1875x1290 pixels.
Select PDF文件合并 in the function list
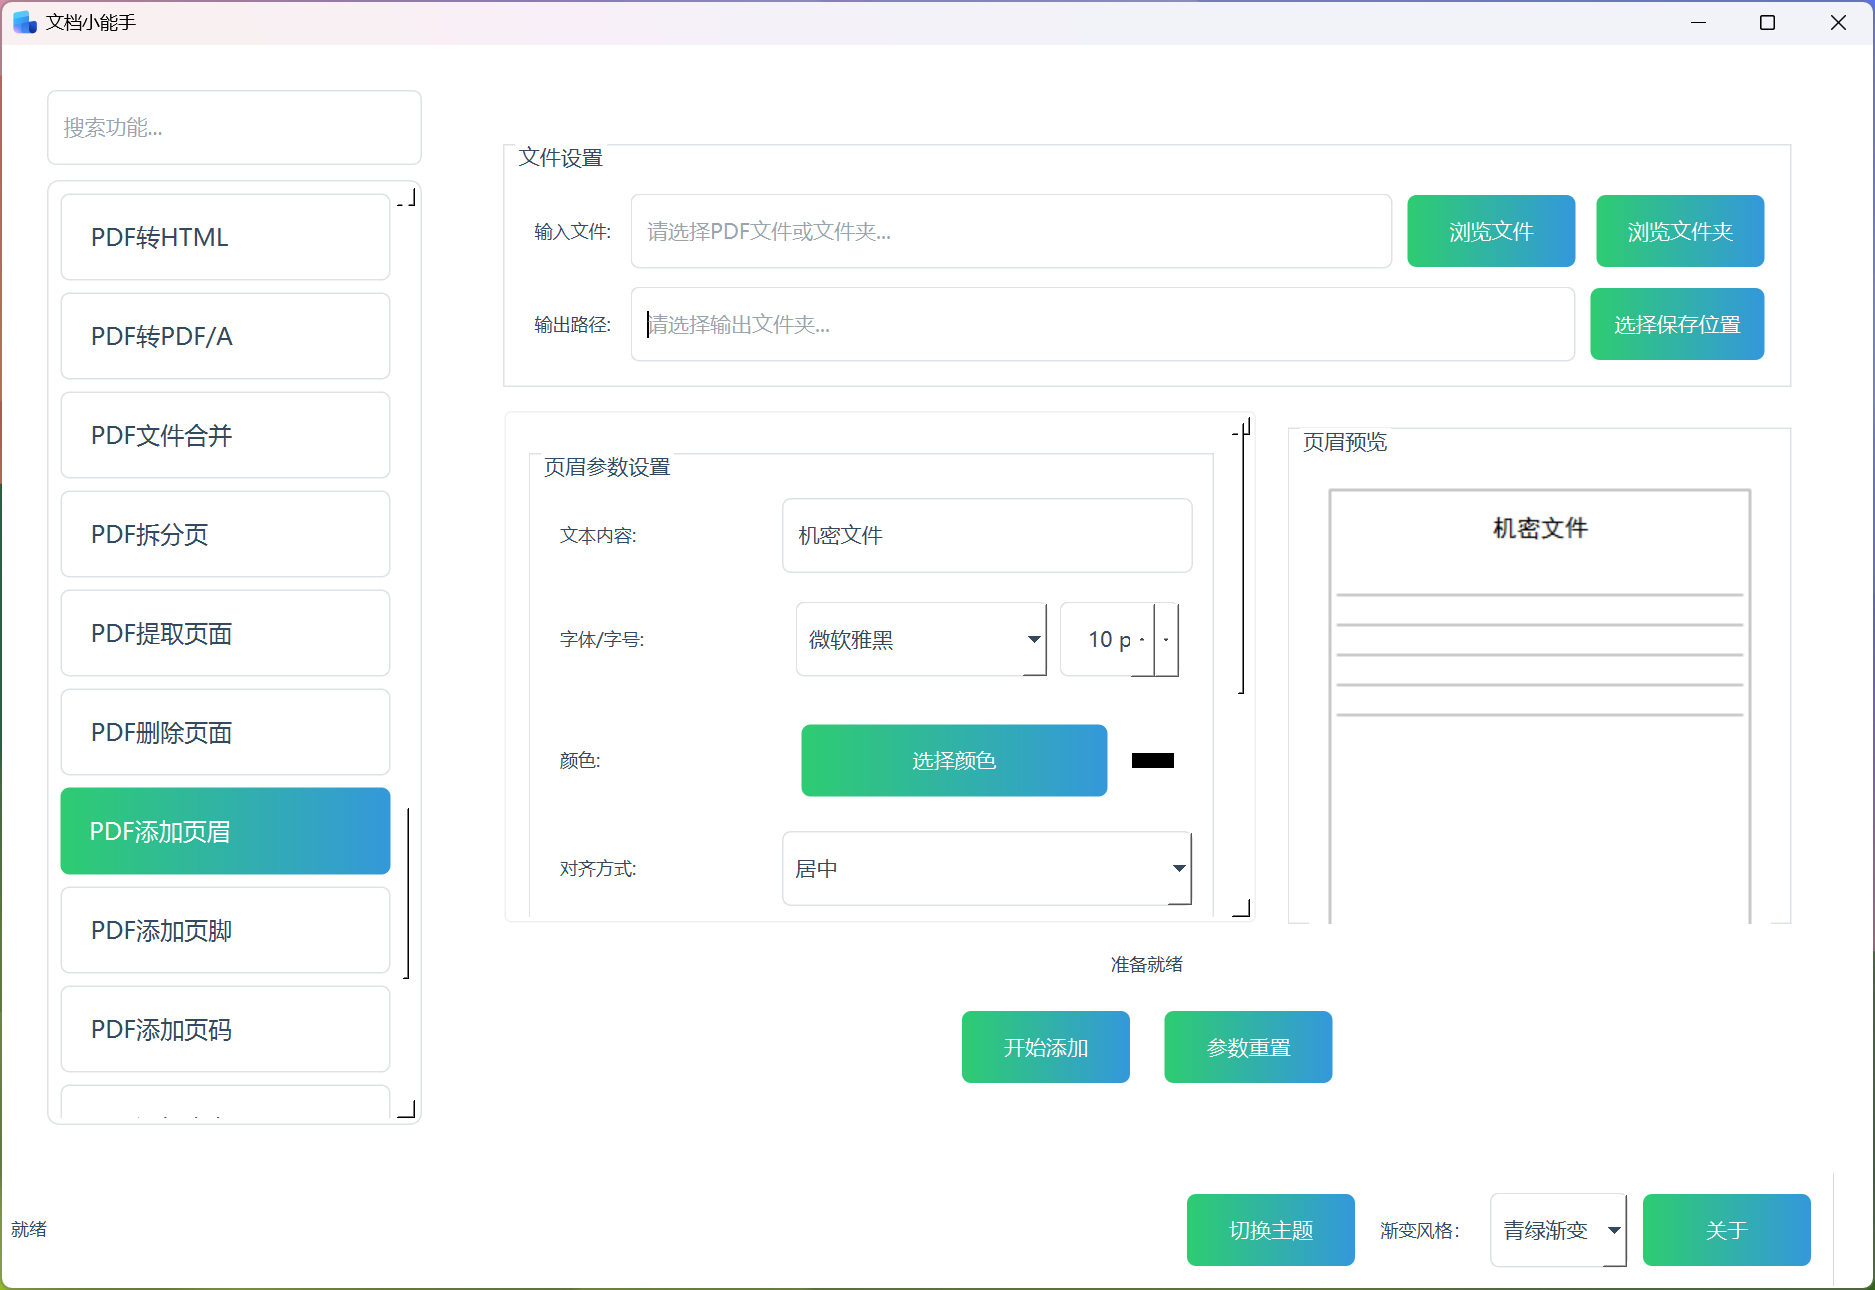pos(225,435)
